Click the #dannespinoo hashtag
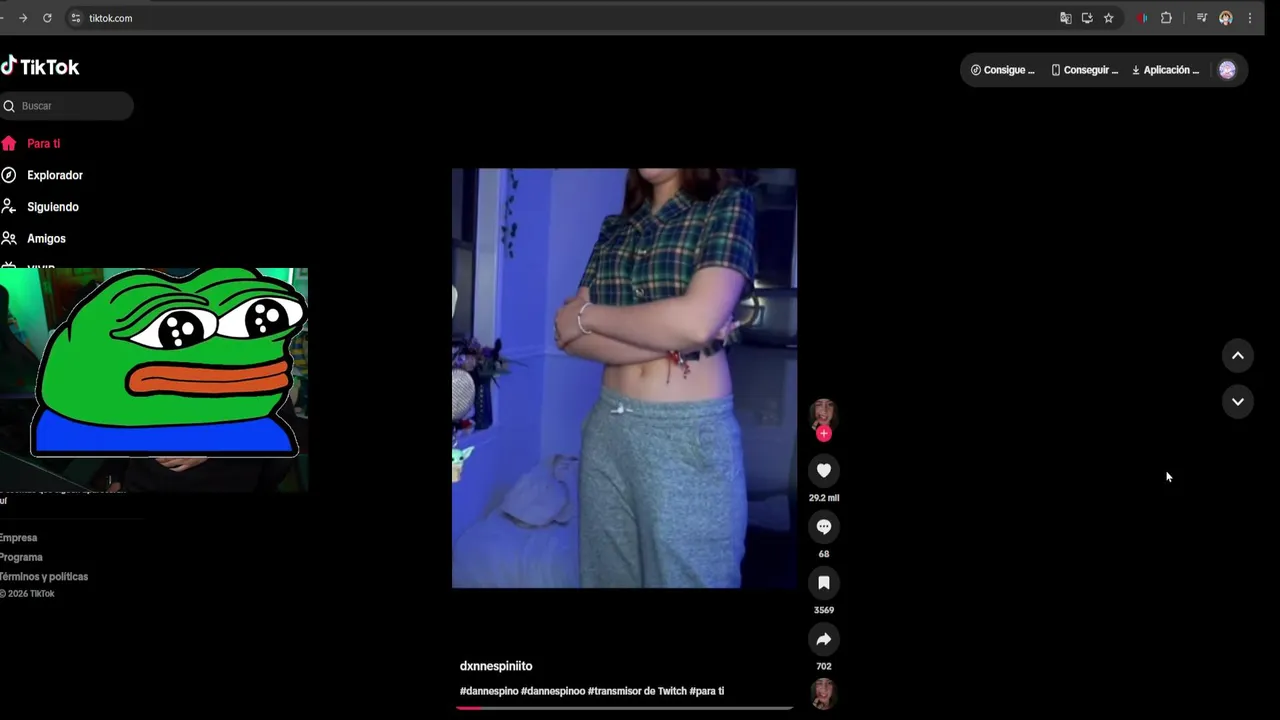The image size is (1280, 720). (553, 691)
